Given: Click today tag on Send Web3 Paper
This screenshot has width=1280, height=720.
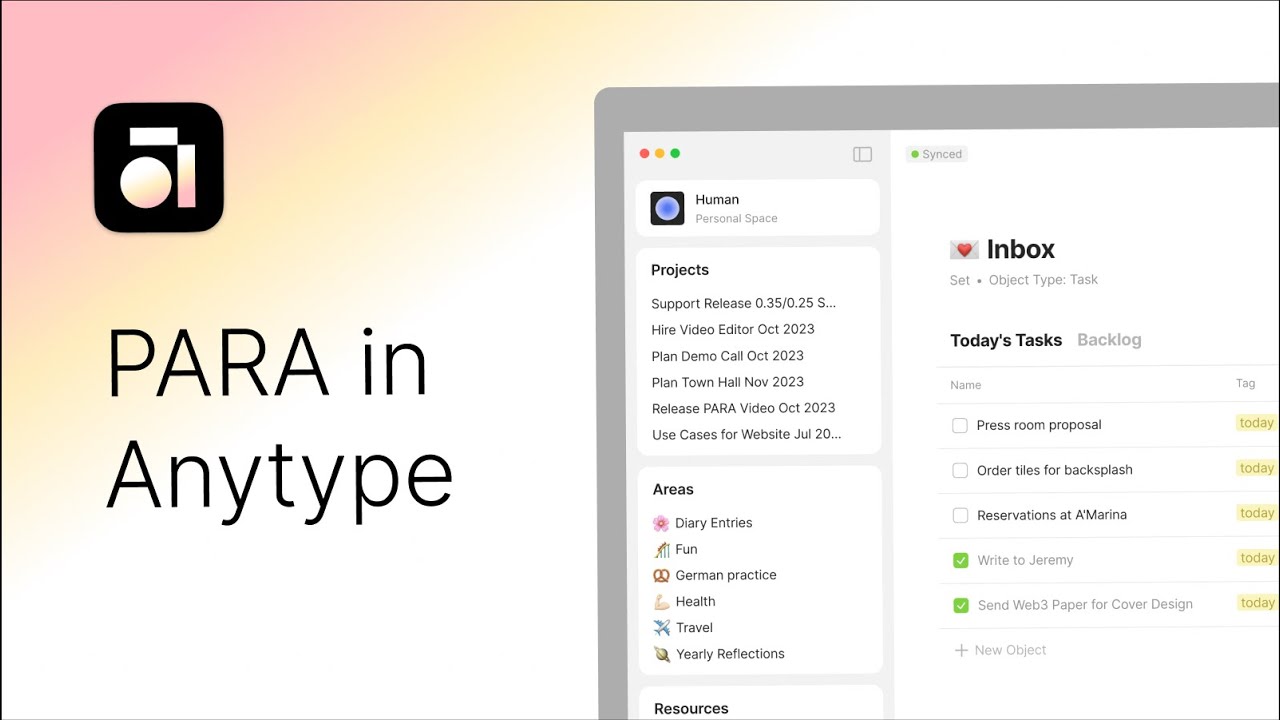Looking at the screenshot, I should (x=1257, y=602).
